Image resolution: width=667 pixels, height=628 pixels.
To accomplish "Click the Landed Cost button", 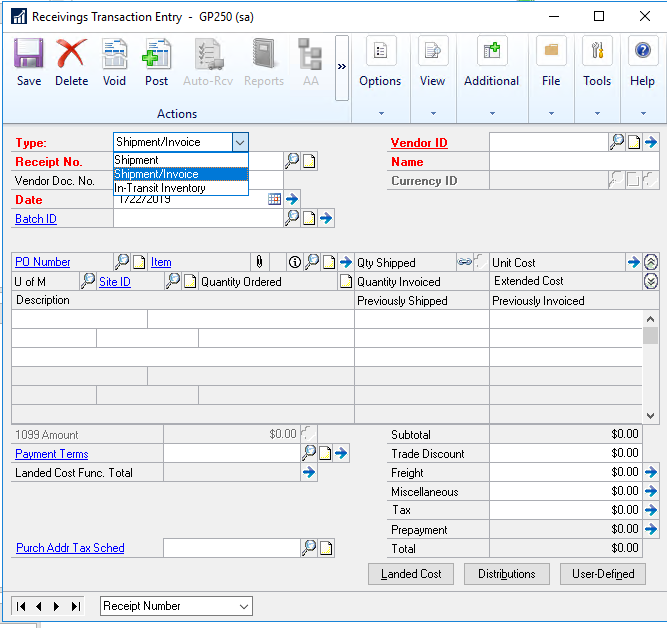I will click(410, 574).
